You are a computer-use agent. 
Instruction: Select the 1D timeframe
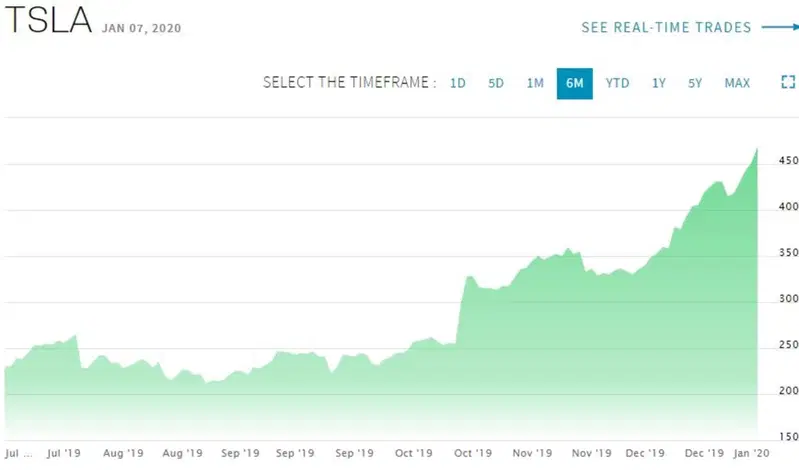[458, 83]
